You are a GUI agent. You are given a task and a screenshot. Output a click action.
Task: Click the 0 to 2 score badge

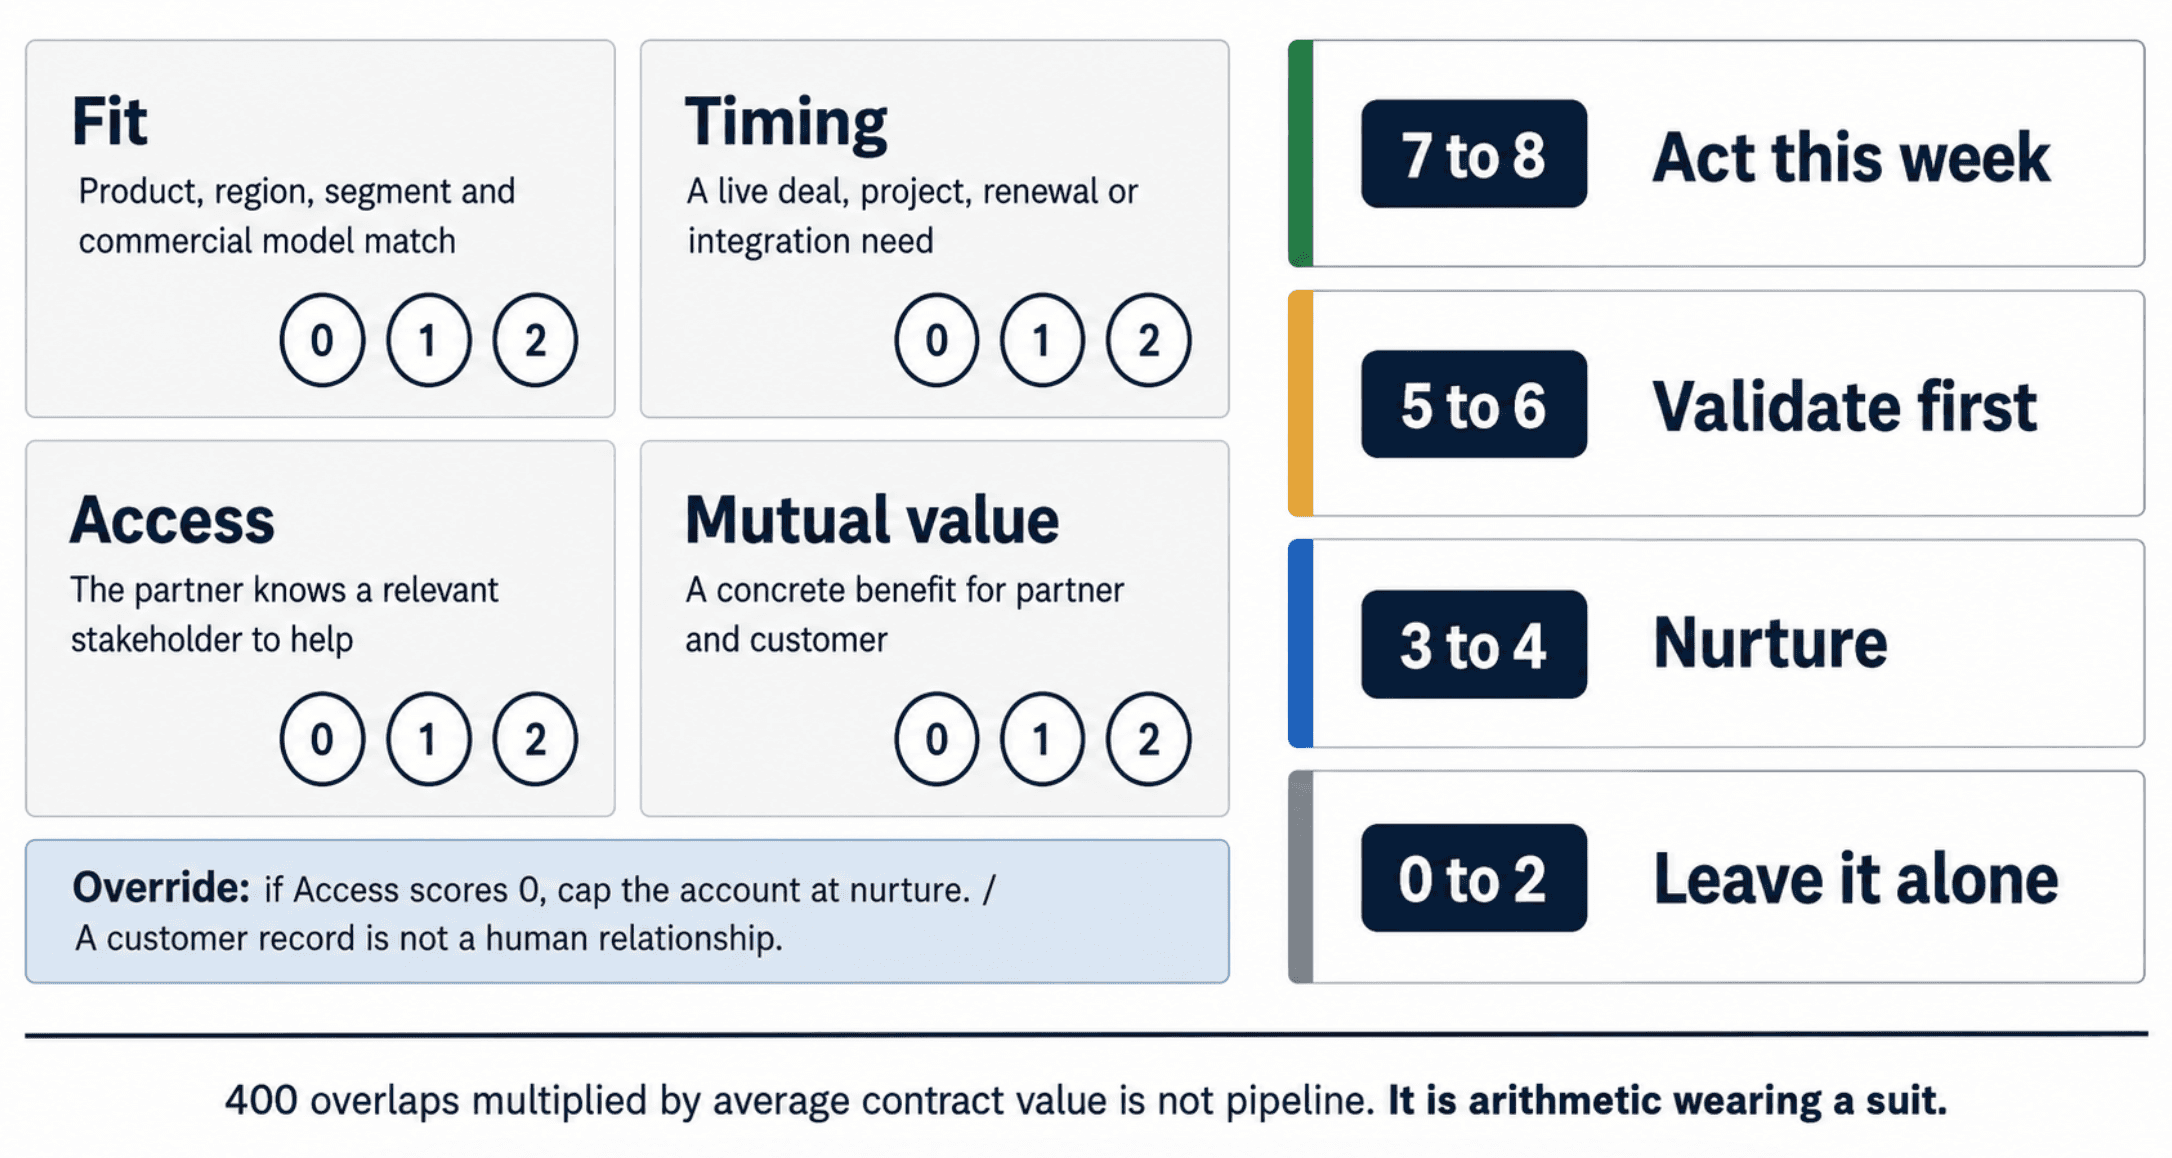point(1474,878)
